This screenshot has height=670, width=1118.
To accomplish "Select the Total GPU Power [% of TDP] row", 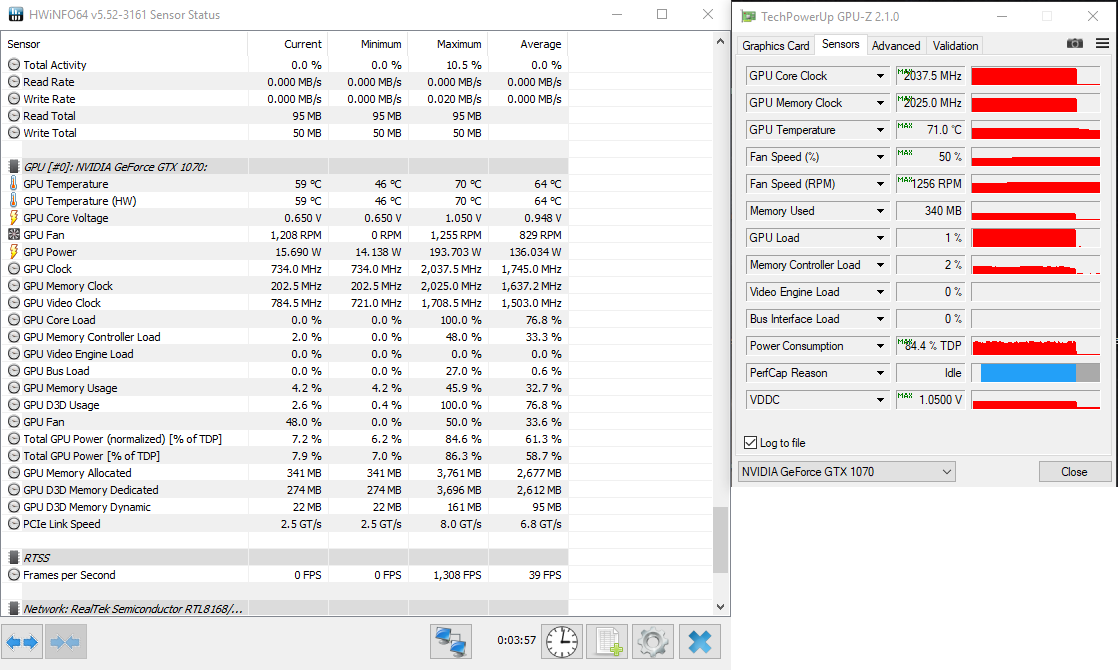I will coord(285,456).
